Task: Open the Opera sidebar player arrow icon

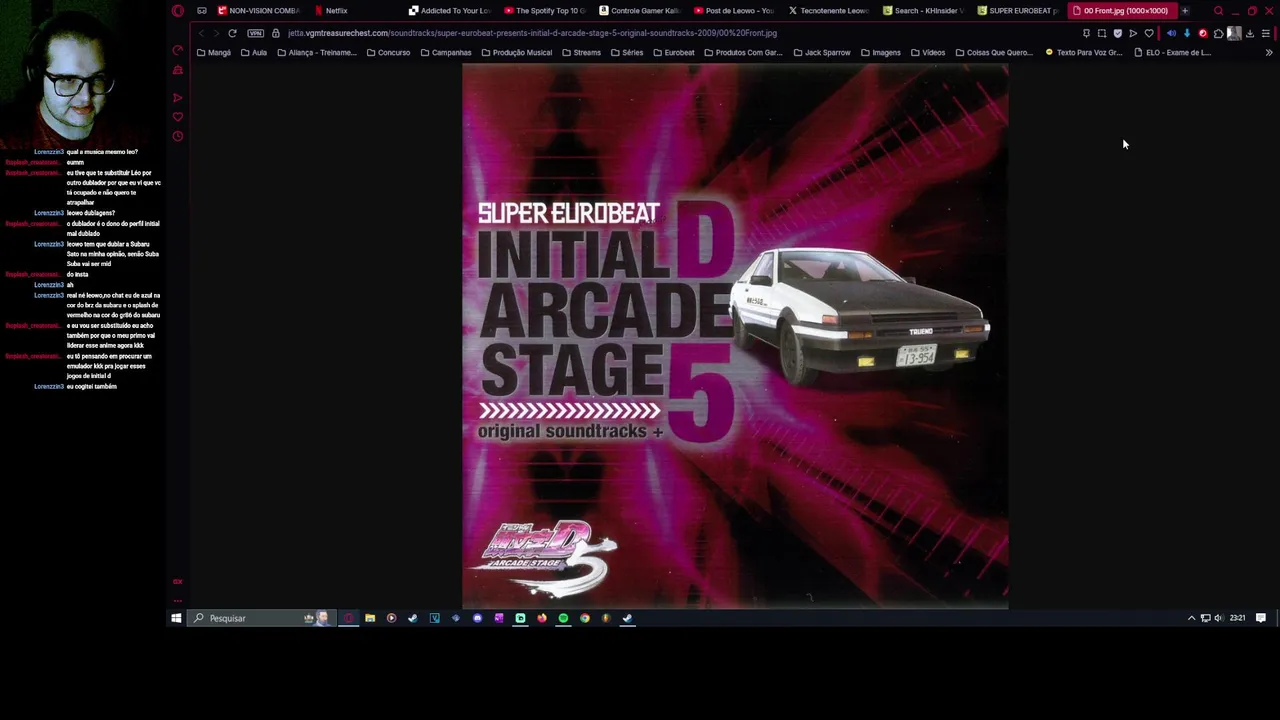Action: tap(178, 98)
